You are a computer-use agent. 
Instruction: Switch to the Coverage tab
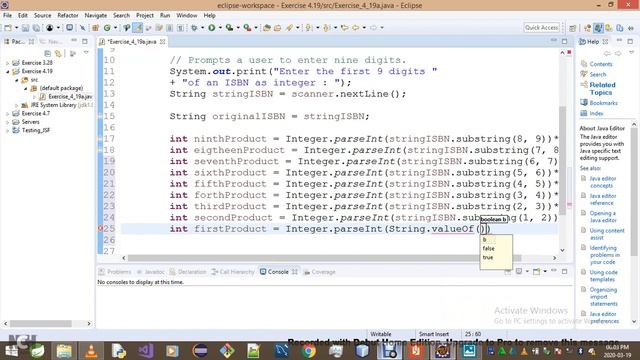point(320,272)
